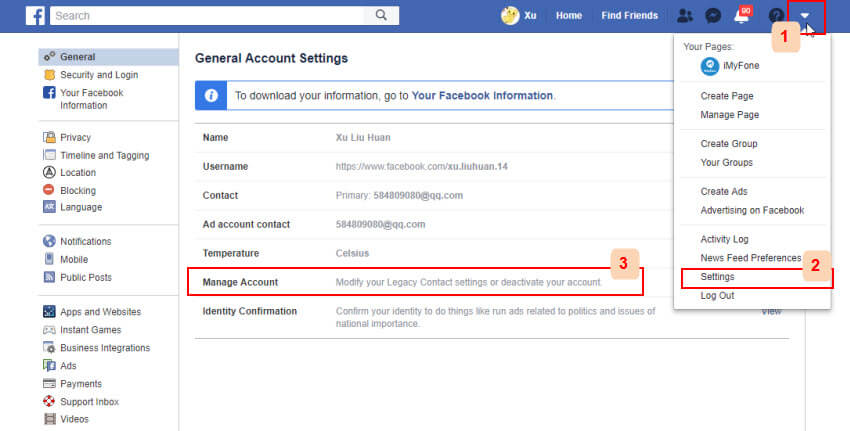Click the iMyFone page avatar icon
This screenshot has height=431, width=850.
(x=710, y=66)
